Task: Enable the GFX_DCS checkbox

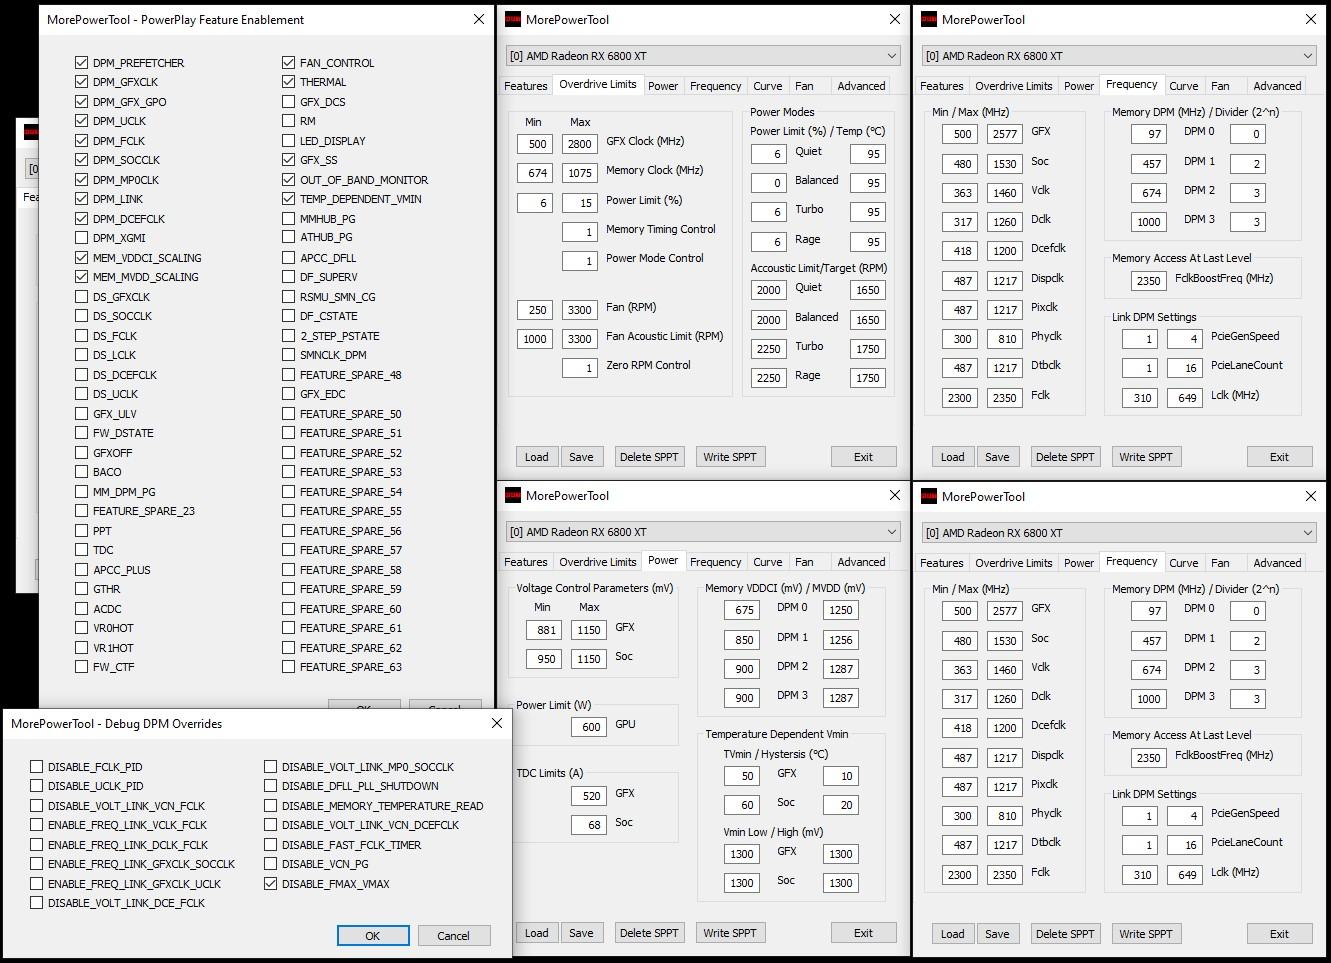Action: (289, 101)
